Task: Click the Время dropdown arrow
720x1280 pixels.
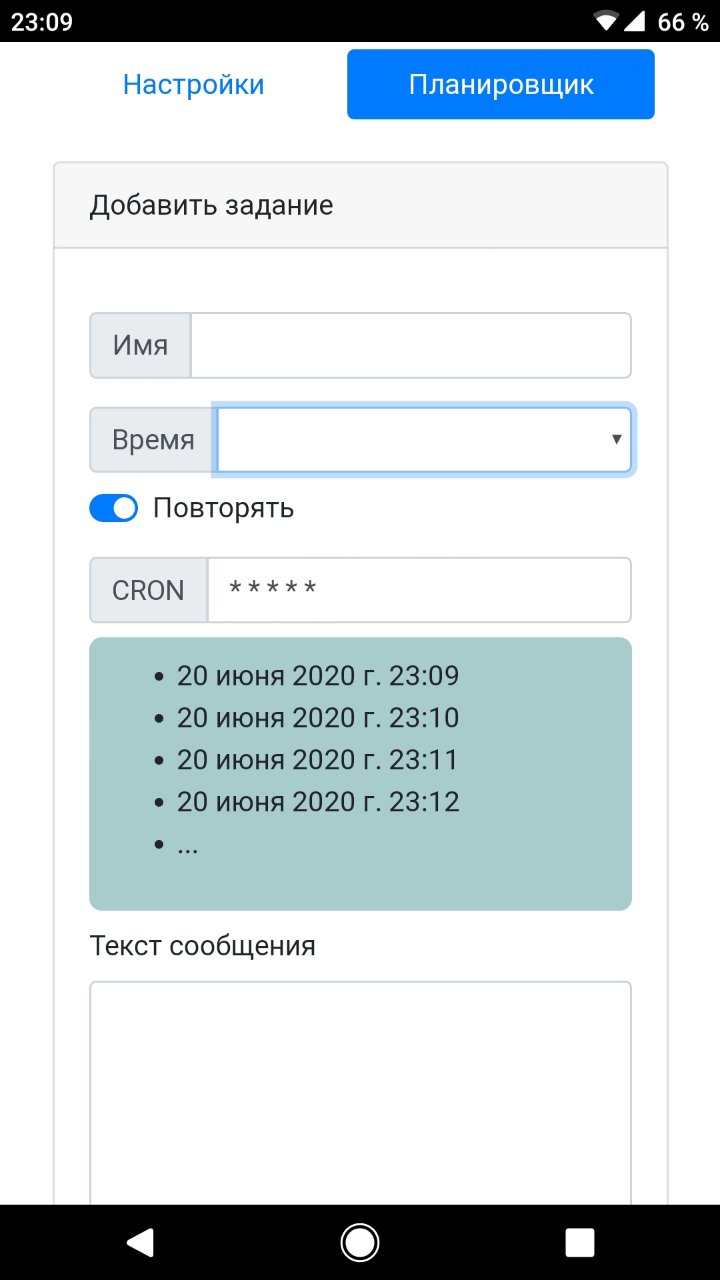Action: [x=616, y=440]
